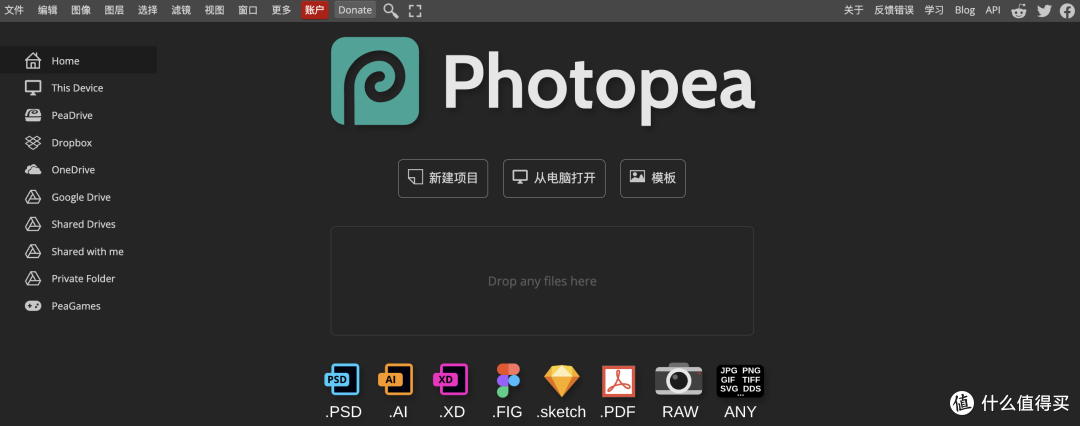Viewport: 1080px width, 426px height.
Task: Select Shared with me text
Action: pos(87,252)
